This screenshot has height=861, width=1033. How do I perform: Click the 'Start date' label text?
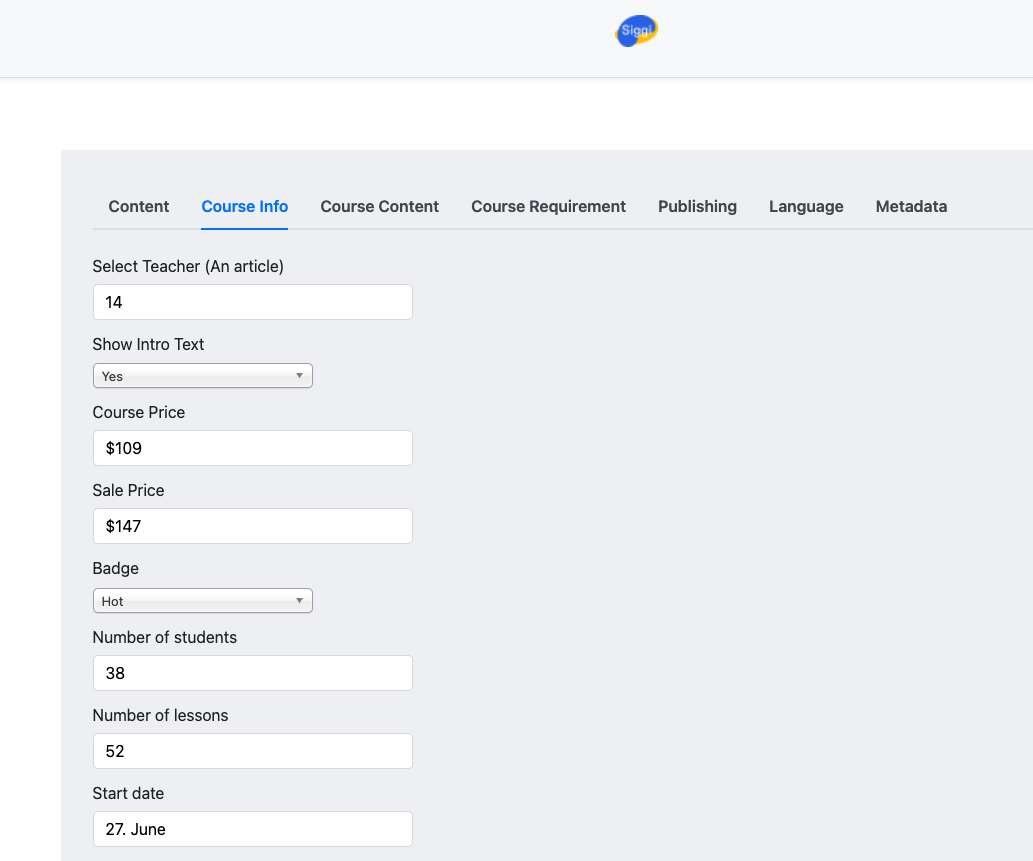click(128, 793)
